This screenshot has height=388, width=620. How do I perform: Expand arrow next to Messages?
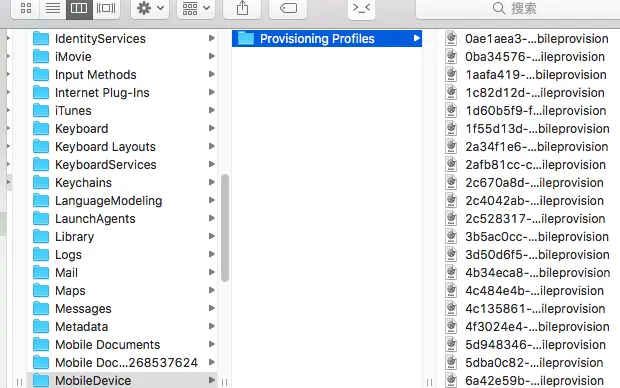pos(212,308)
